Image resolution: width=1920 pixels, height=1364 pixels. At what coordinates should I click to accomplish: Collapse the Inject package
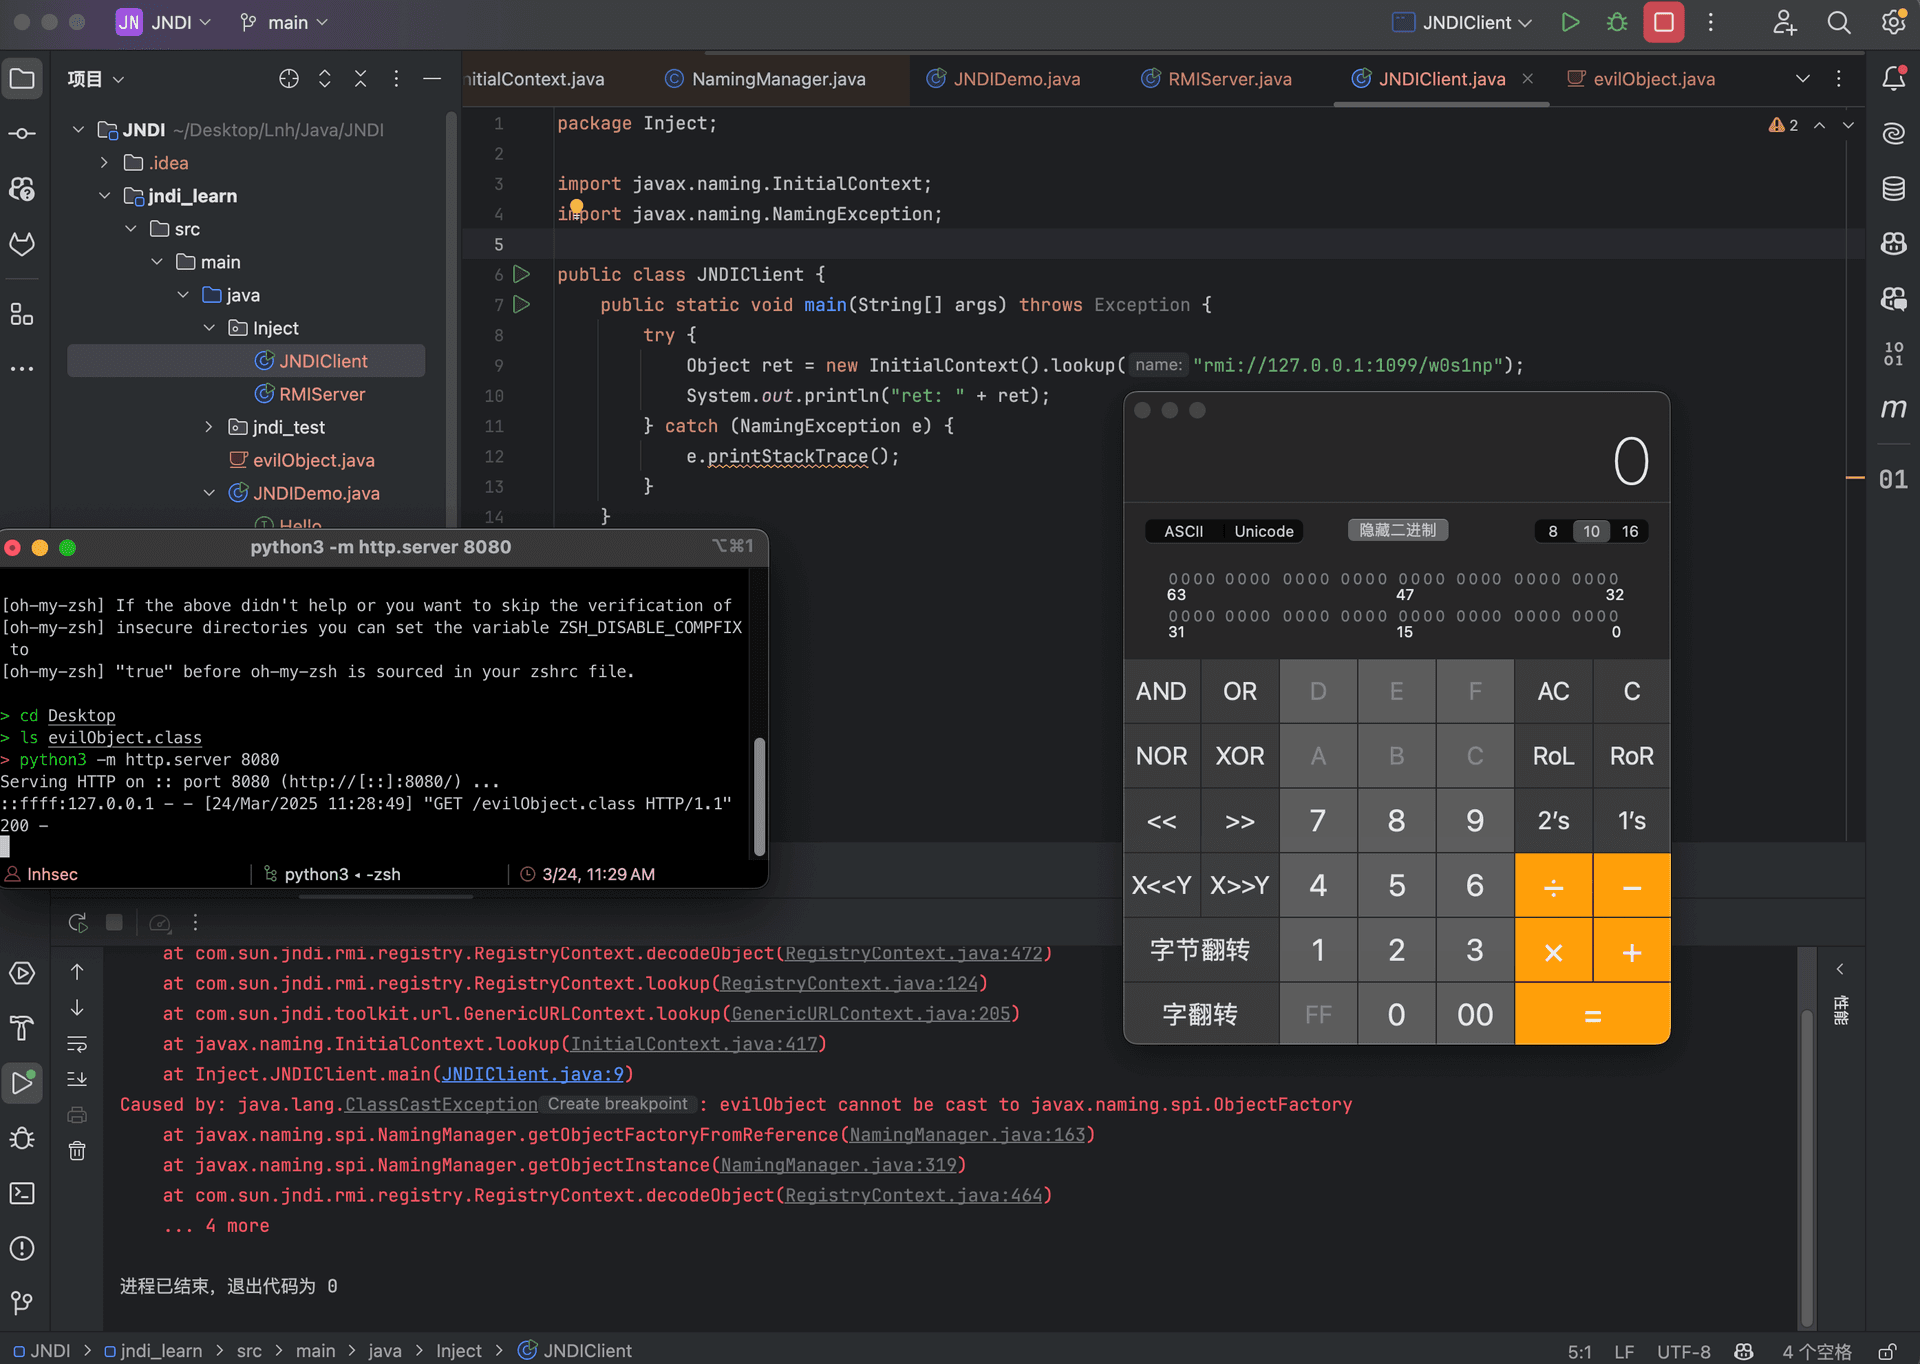pyautogui.click(x=209, y=328)
